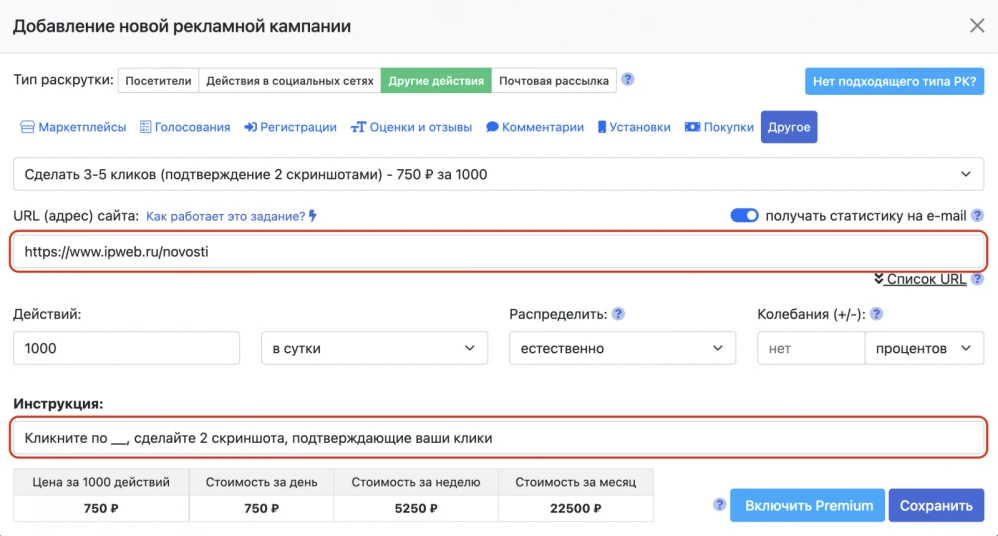Open the 'естественно' distribution dropdown

tap(622, 348)
